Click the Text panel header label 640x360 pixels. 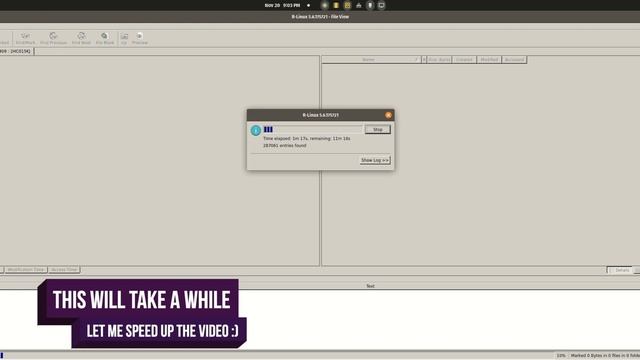370,286
